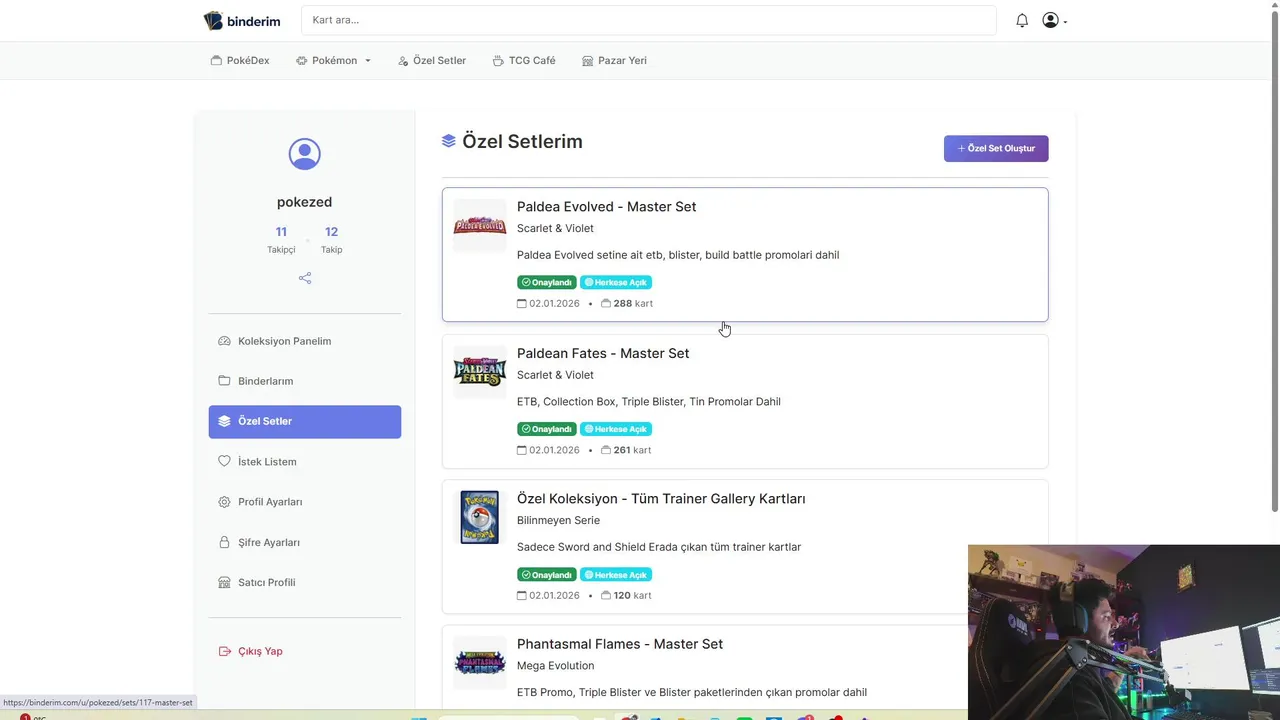This screenshot has width=1280, height=720.
Task: Open 'Paldean Fates - Master Set' title
Action: click(x=603, y=353)
